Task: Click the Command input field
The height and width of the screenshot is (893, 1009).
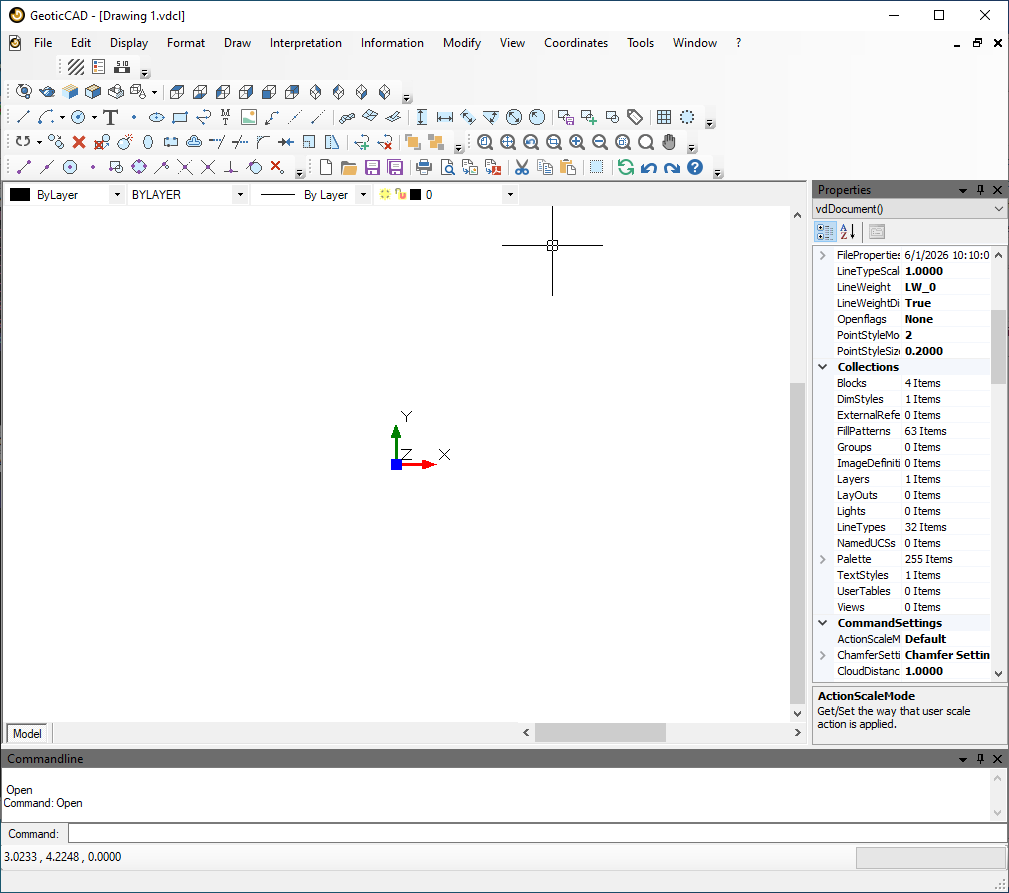Action: click(537, 834)
